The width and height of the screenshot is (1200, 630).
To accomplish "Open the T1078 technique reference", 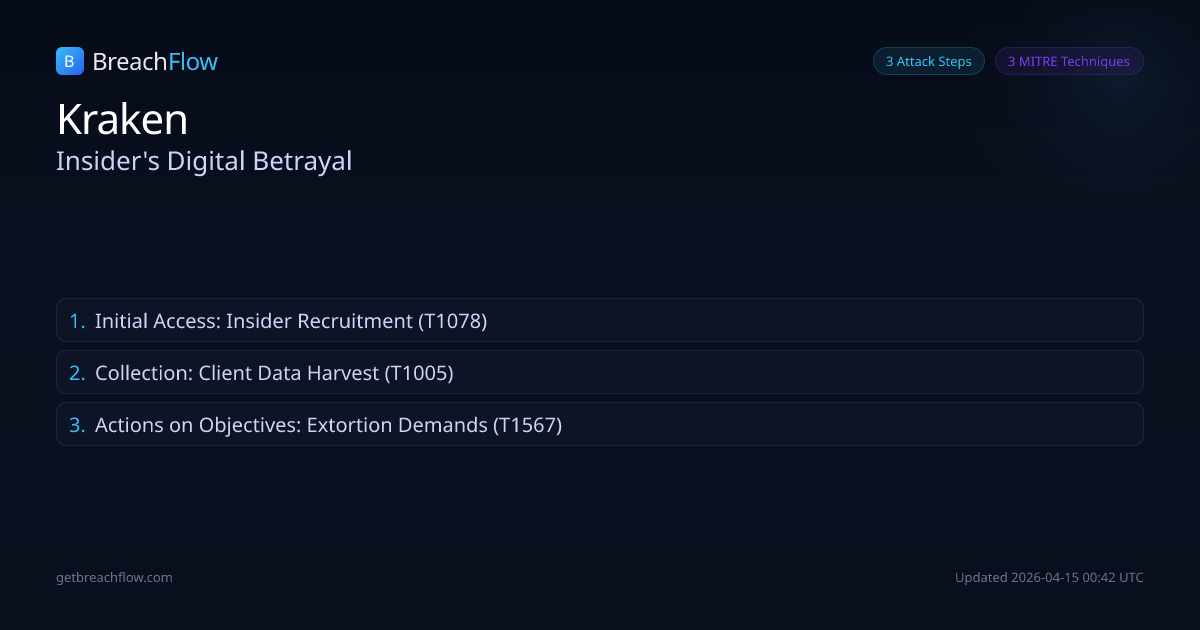I will [x=453, y=321].
